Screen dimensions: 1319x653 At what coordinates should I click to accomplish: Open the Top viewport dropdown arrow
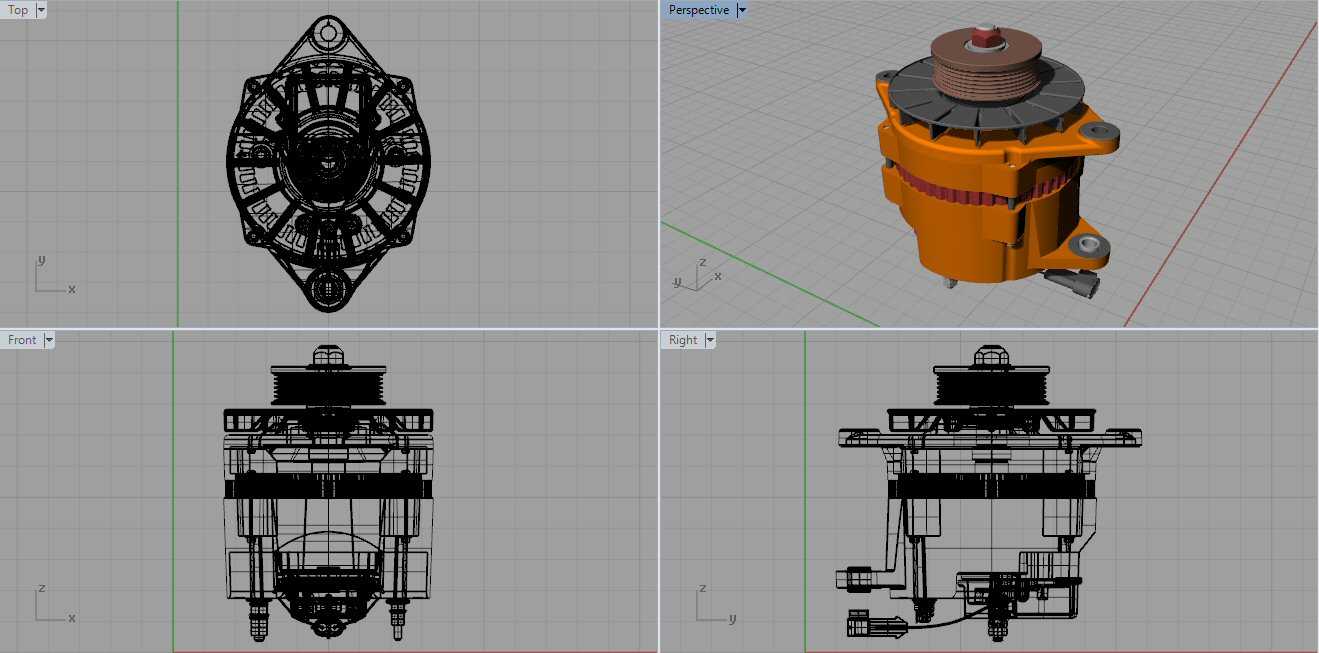click(x=41, y=10)
